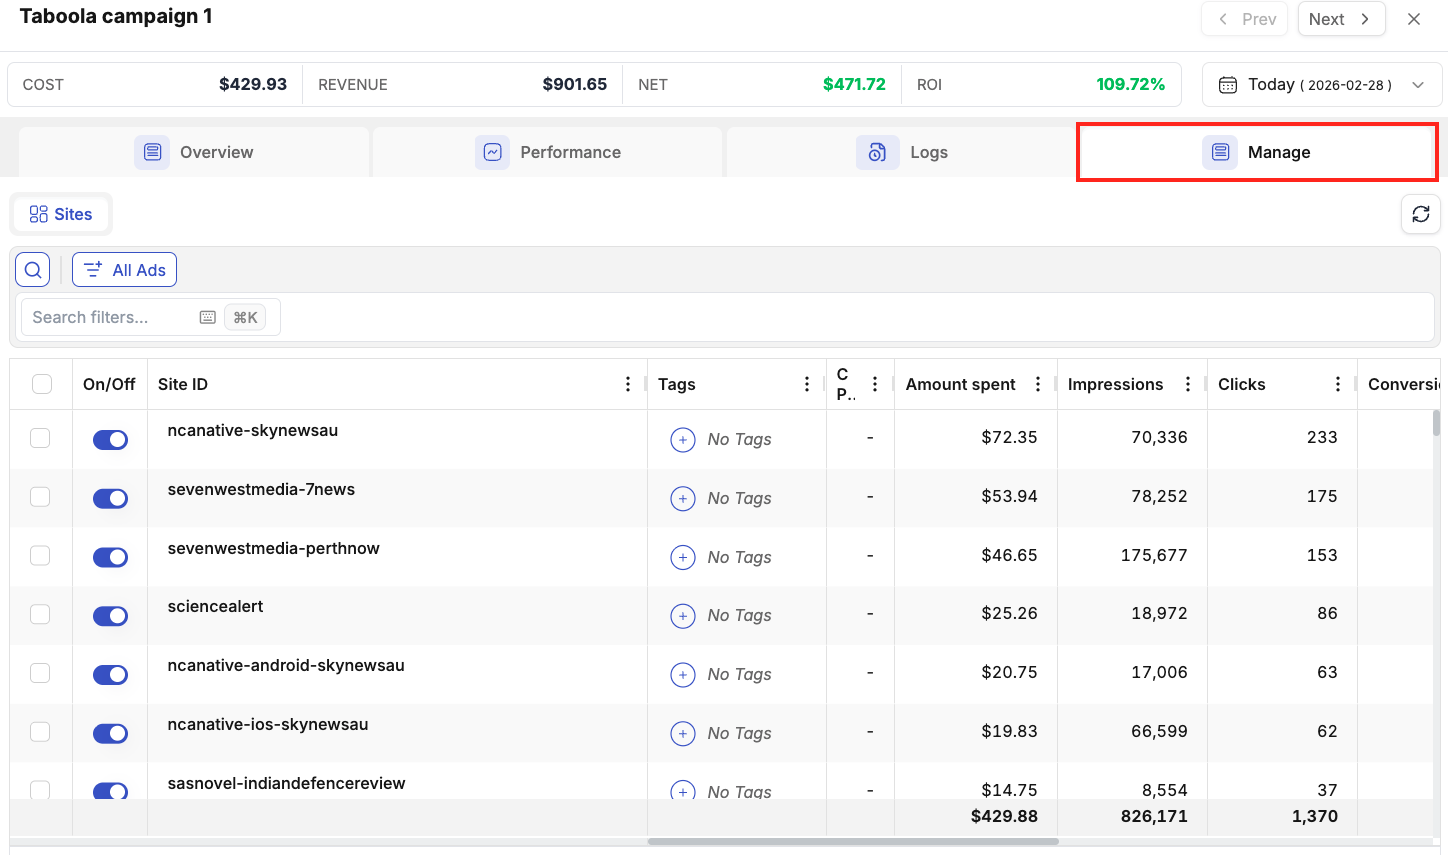Disable the ncanative-ios-skynewsau site switch
Image resolution: width=1448 pixels, height=855 pixels.
coord(110,733)
